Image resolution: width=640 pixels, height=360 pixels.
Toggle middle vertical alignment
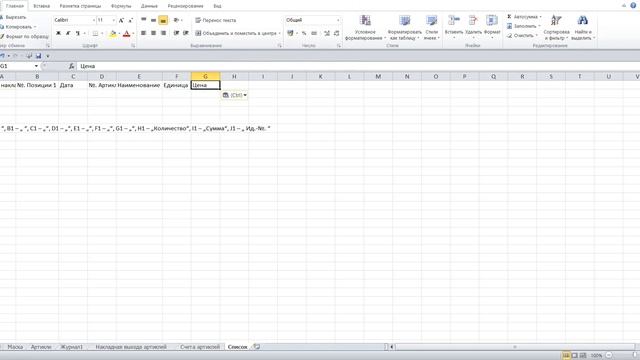point(153,20)
